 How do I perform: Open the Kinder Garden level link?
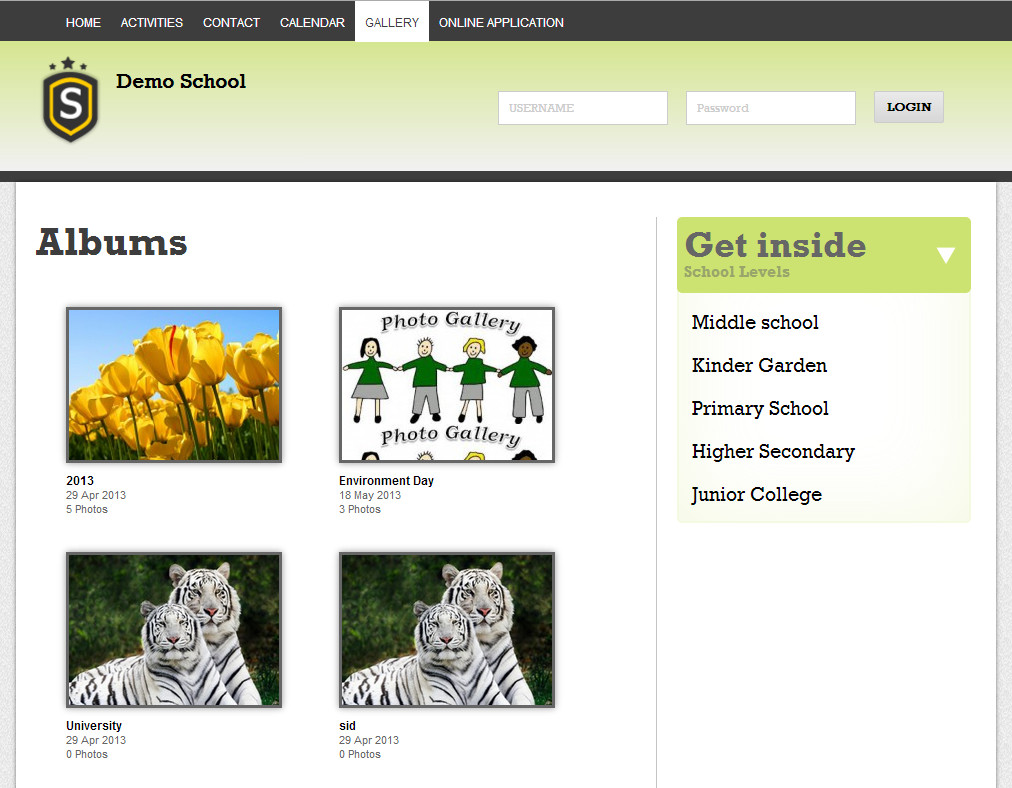[759, 365]
